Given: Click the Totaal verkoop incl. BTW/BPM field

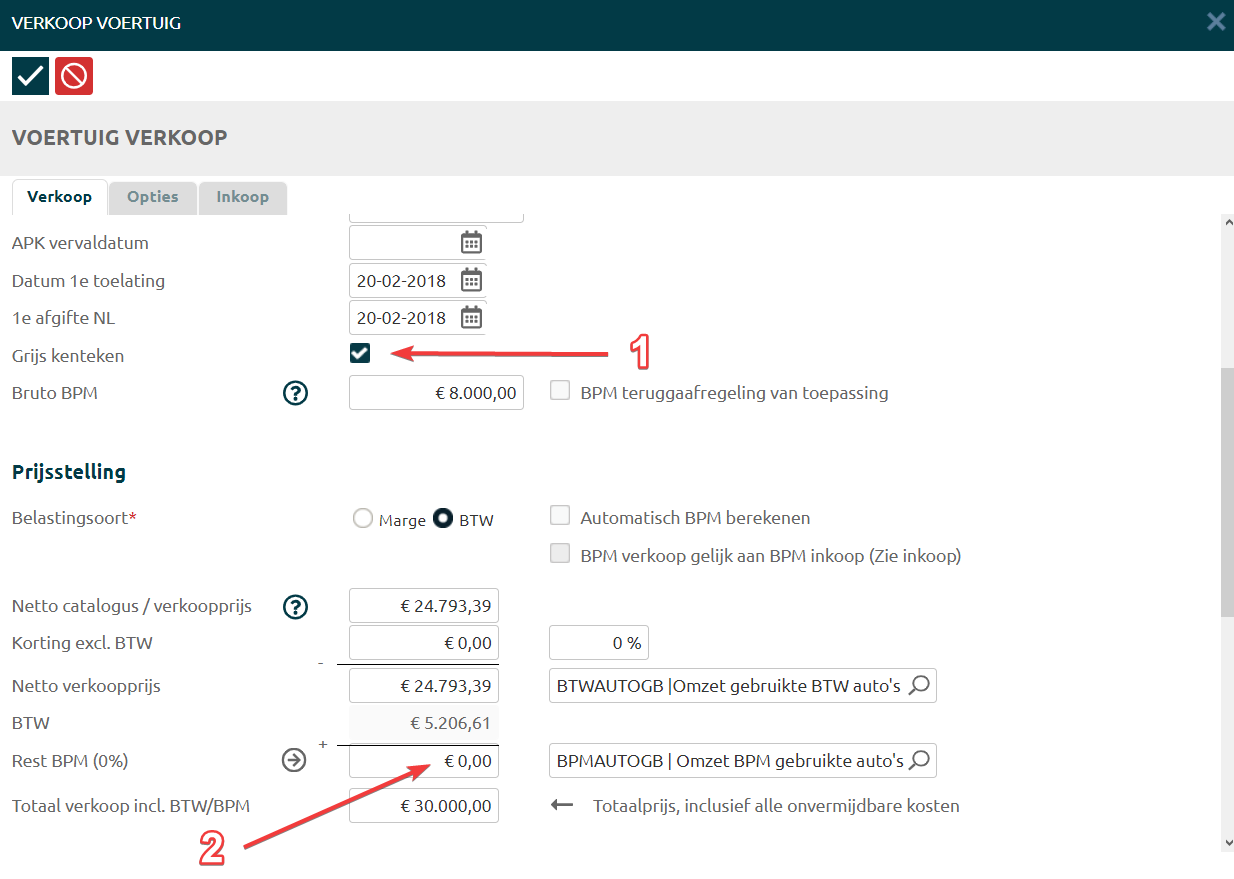Looking at the screenshot, I should pyautogui.click(x=424, y=806).
